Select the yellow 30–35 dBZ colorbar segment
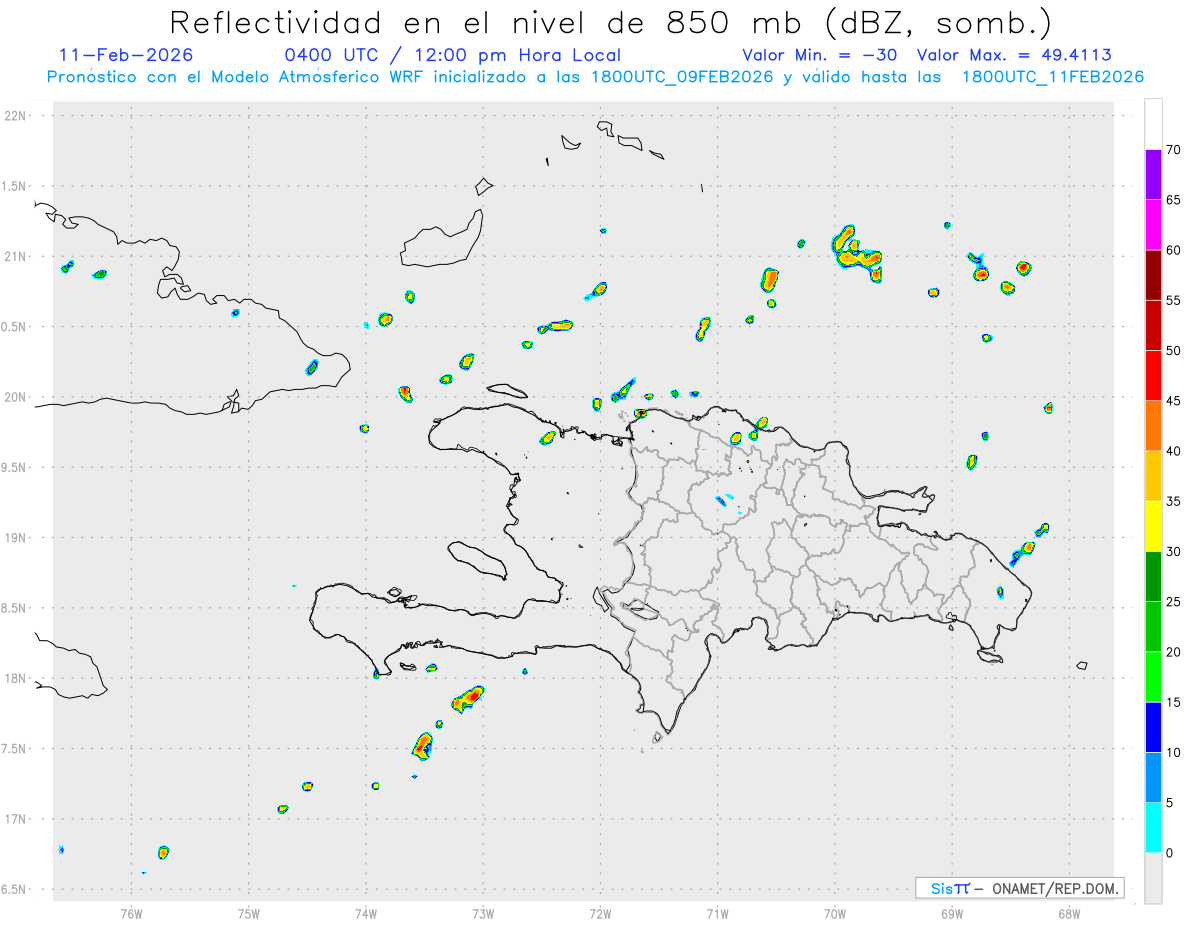This screenshot has height=927, width=1200. tap(1153, 526)
